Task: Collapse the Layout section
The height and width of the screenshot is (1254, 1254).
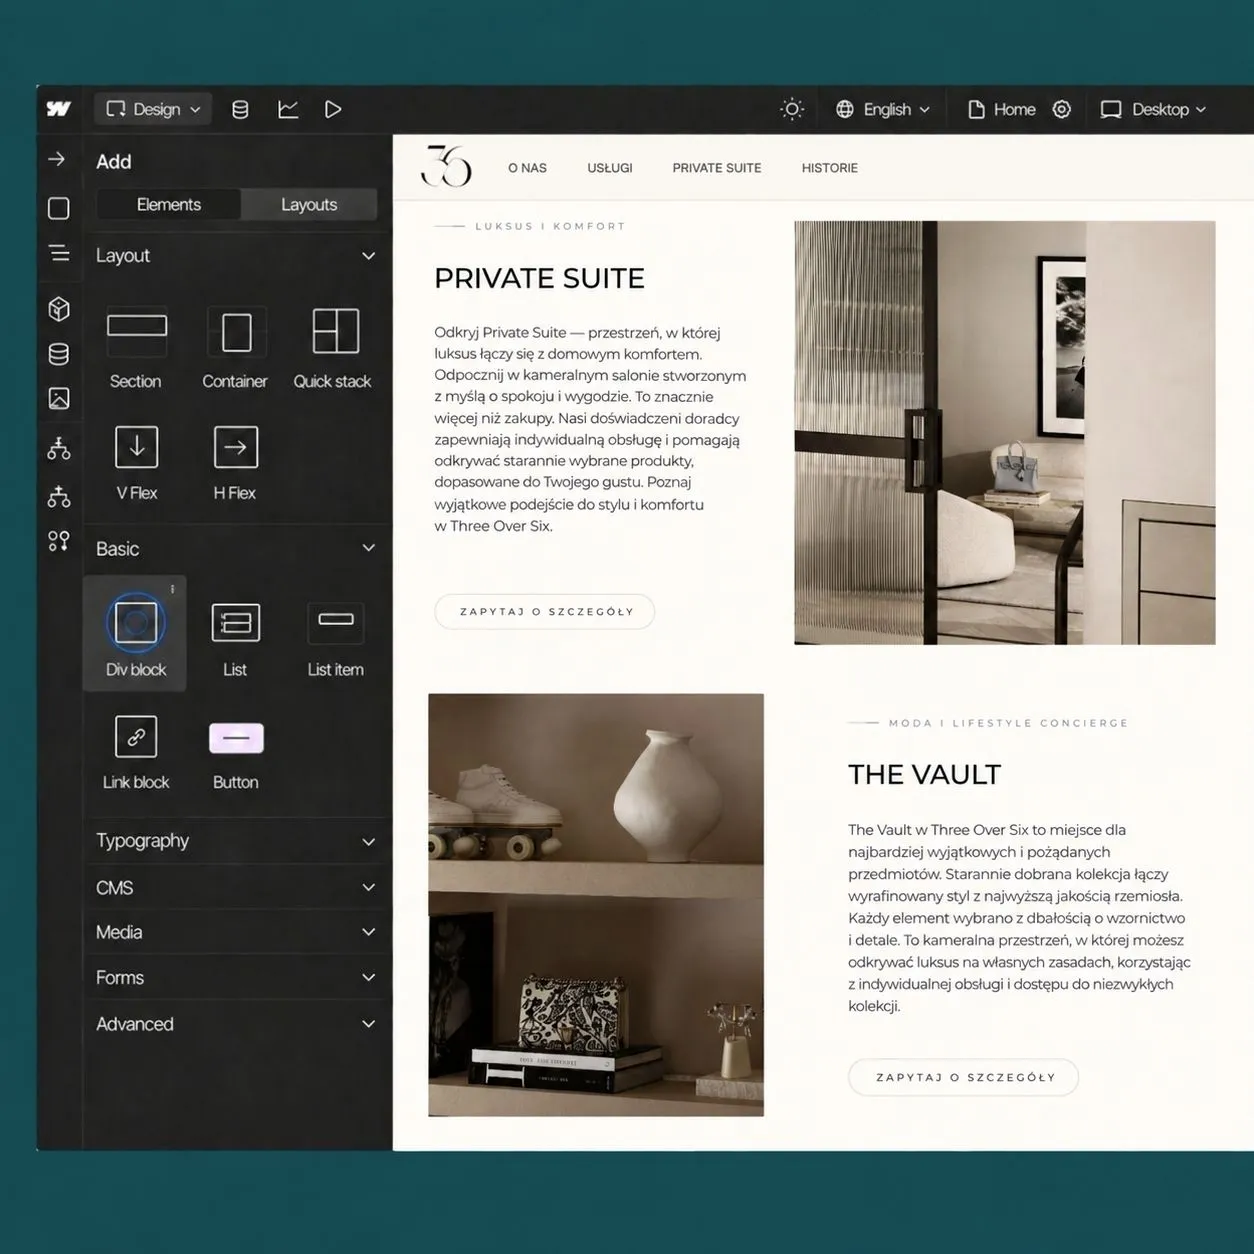Action: tap(368, 256)
